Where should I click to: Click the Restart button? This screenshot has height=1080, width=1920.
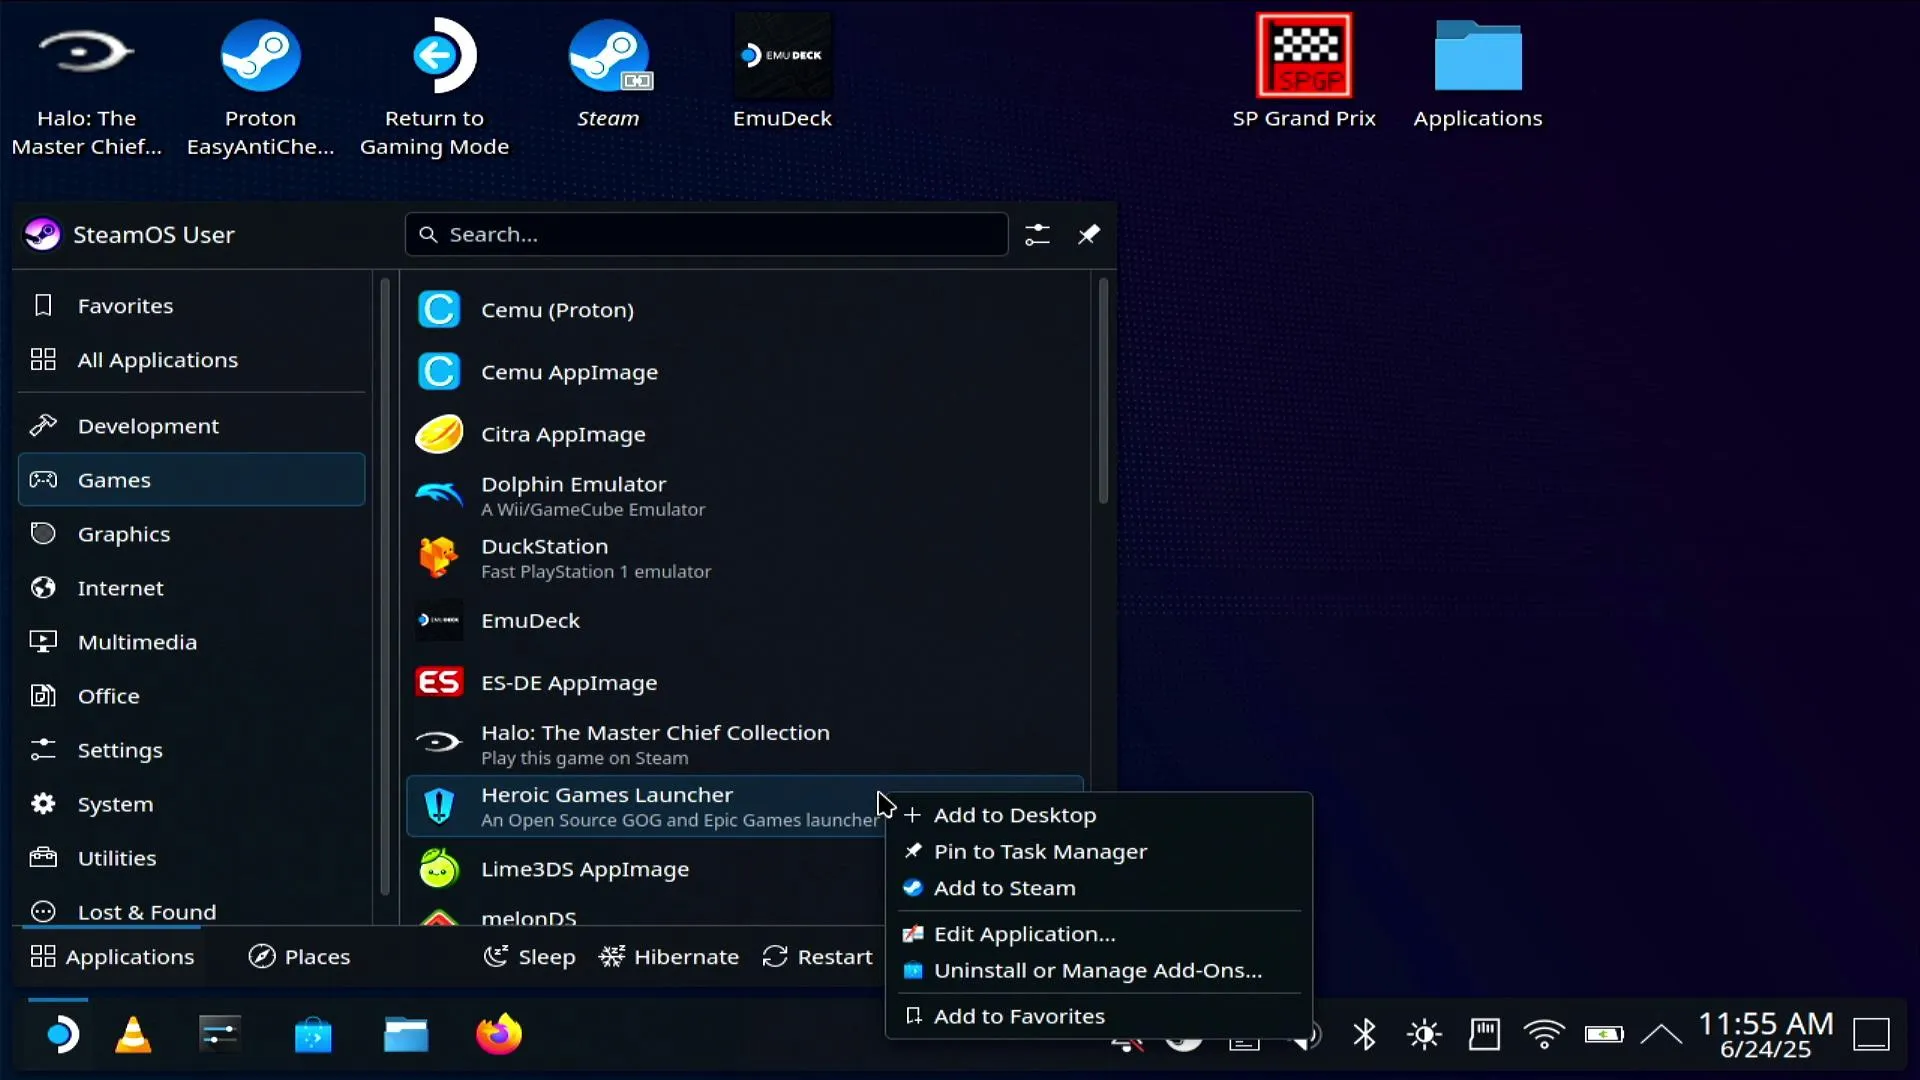pyautogui.click(x=817, y=957)
